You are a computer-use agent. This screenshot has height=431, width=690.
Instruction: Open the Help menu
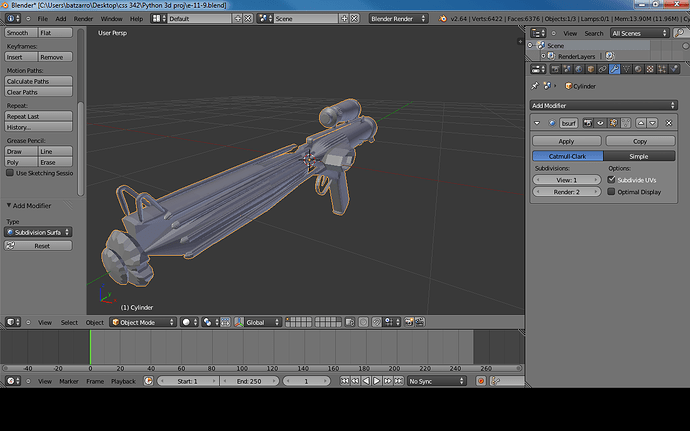pyautogui.click(x=136, y=18)
